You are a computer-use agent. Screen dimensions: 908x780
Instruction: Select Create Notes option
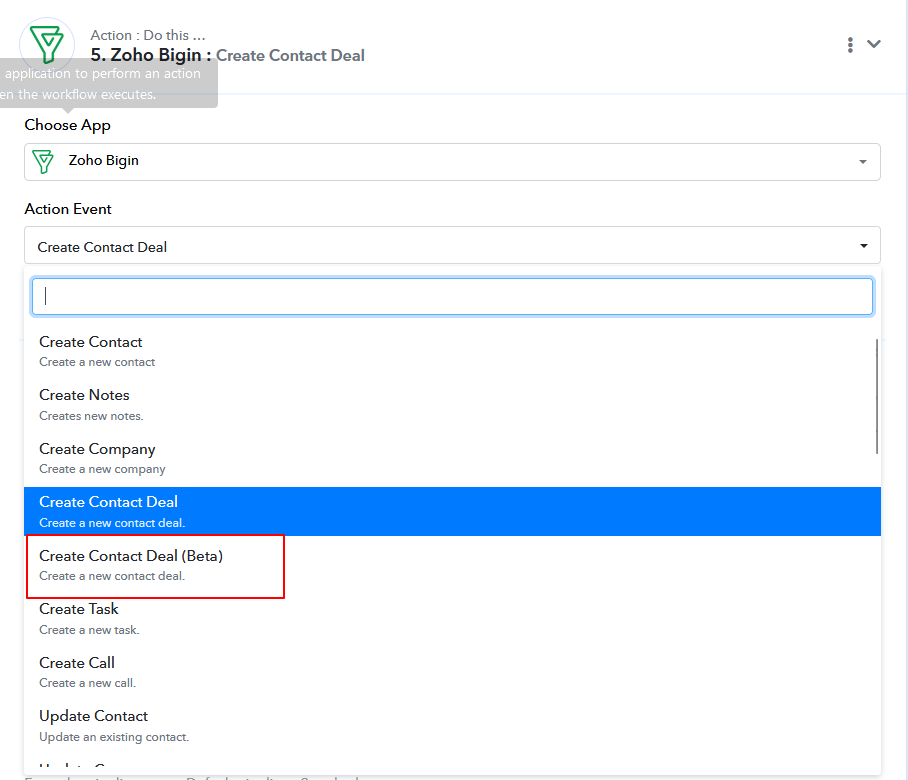click(x=85, y=403)
